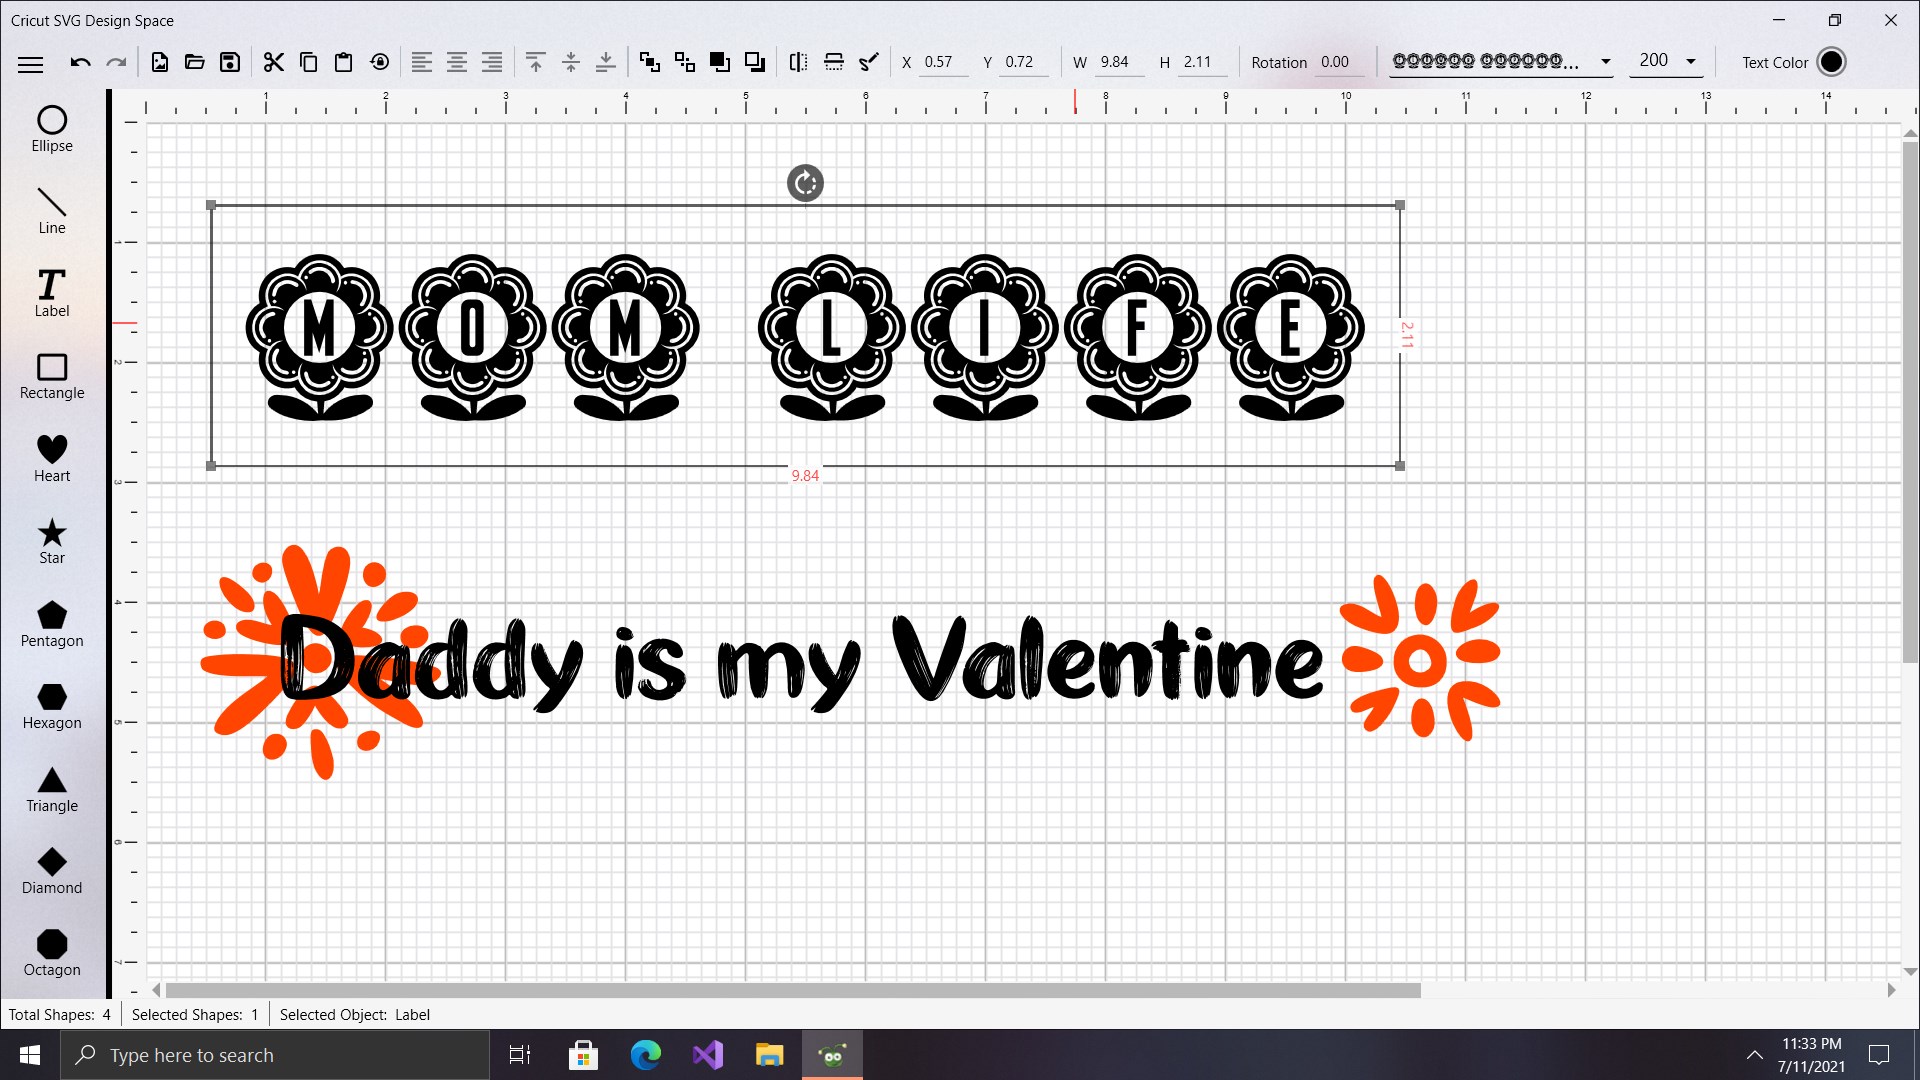Open the Windows Start menu
Image resolution: width=1920 pixels, height=1080 pixels.
(30, 1055)
